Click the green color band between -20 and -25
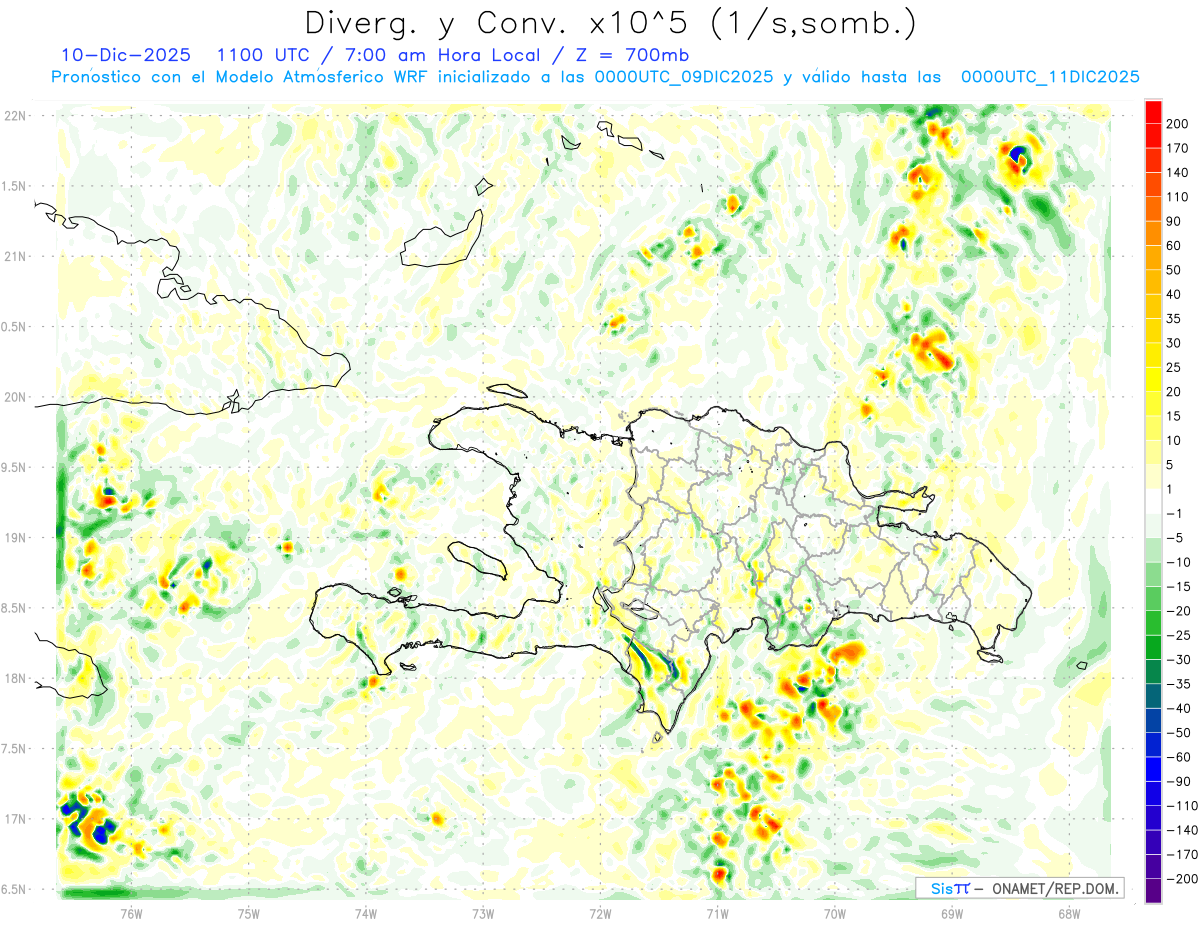1200x927 pixels. click(x=1154, y=623)
